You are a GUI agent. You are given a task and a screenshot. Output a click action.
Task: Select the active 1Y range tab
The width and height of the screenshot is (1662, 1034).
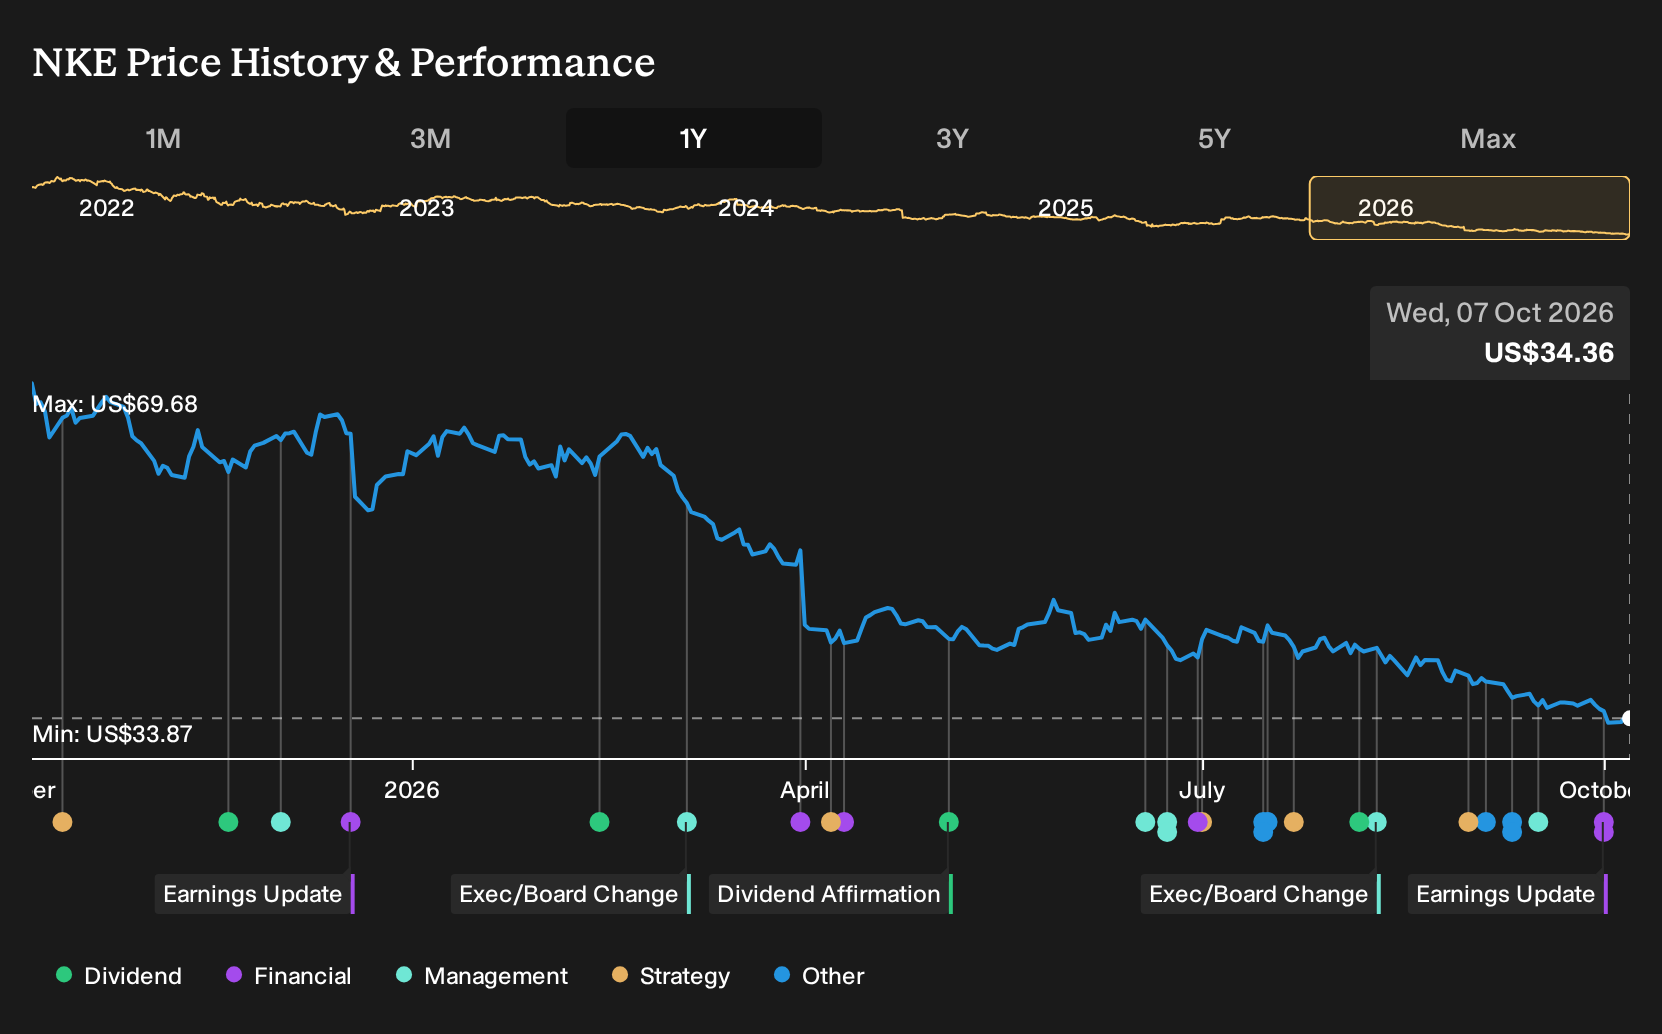694,138
